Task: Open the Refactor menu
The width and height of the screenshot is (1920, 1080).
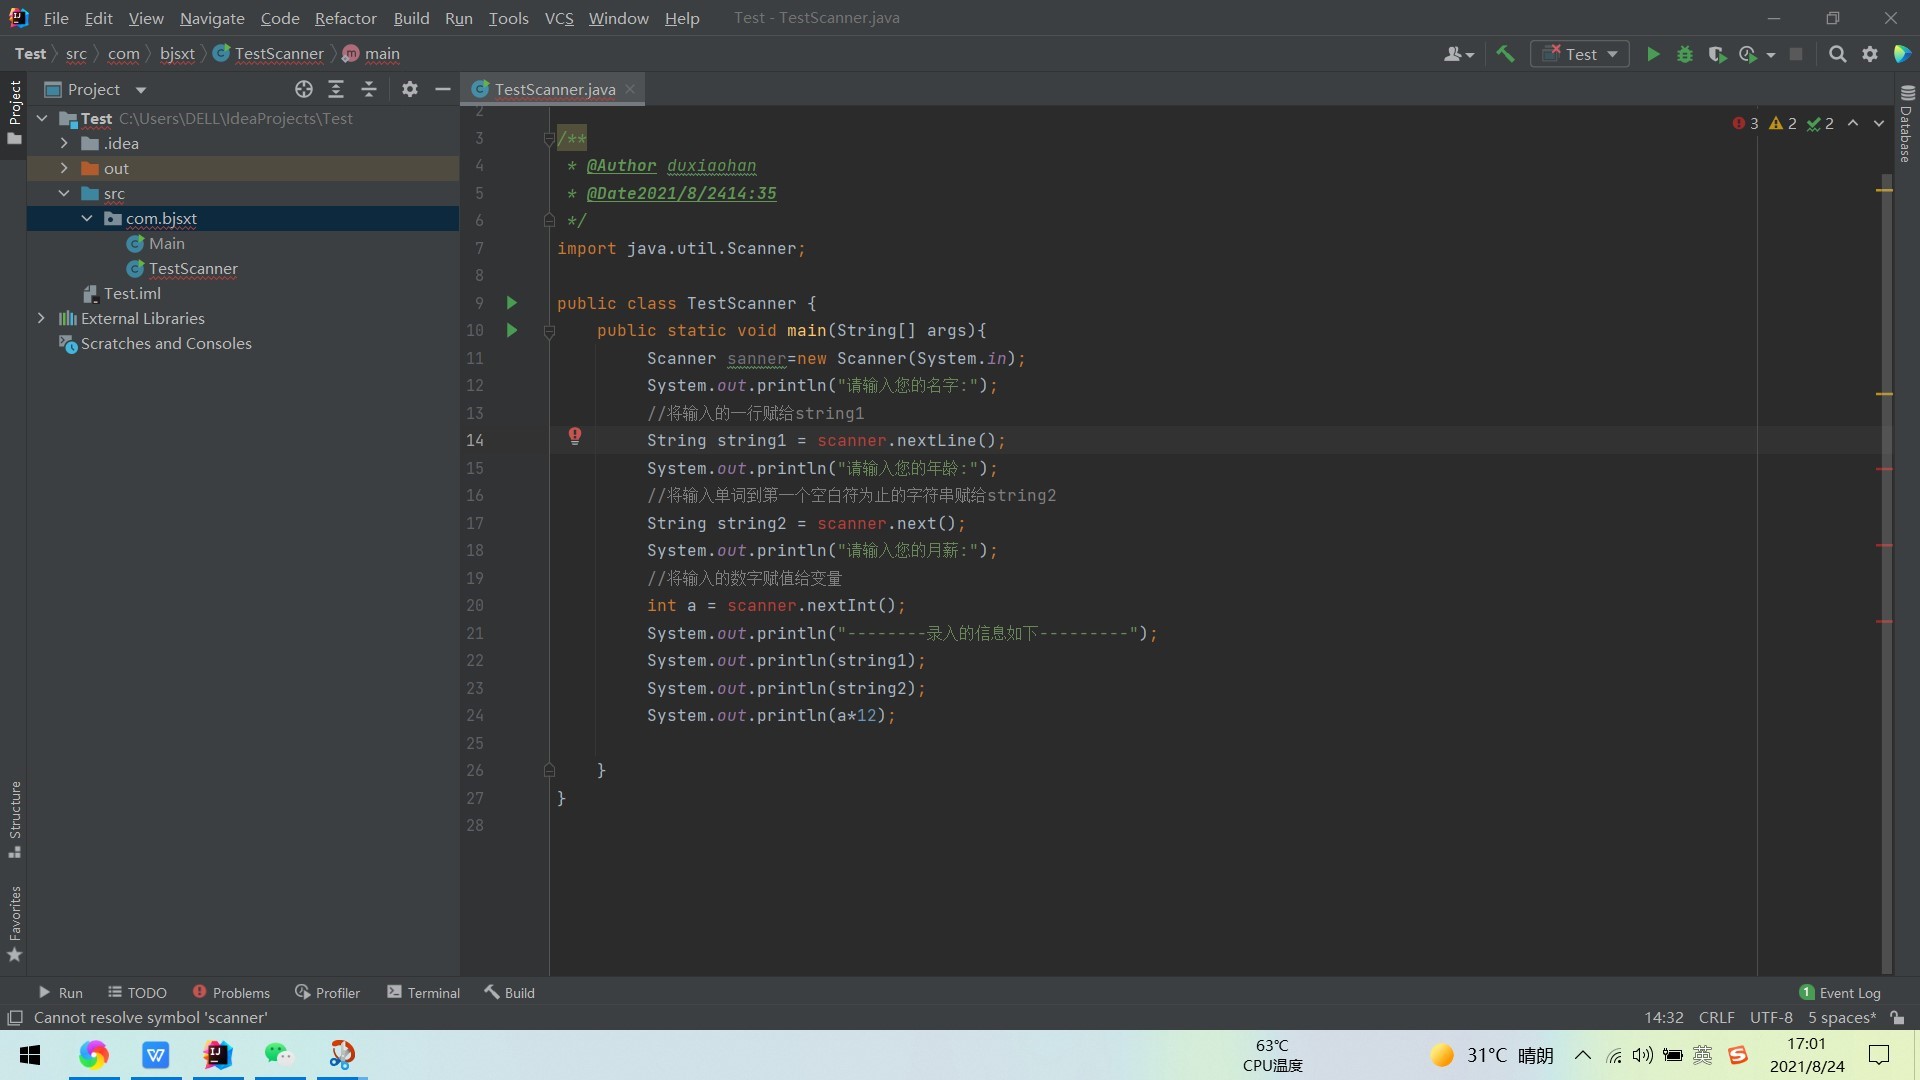Action: pos(345,18)
